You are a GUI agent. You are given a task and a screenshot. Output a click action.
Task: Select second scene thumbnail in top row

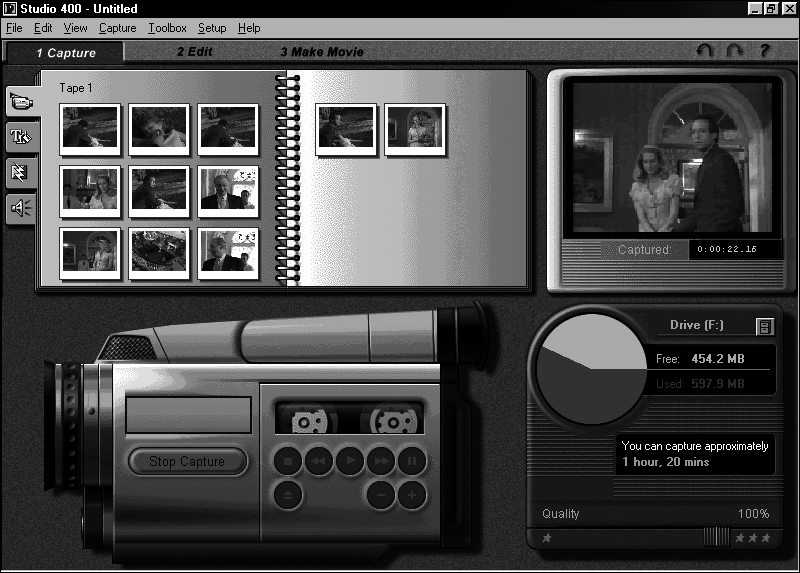click(x=159, y=130)
